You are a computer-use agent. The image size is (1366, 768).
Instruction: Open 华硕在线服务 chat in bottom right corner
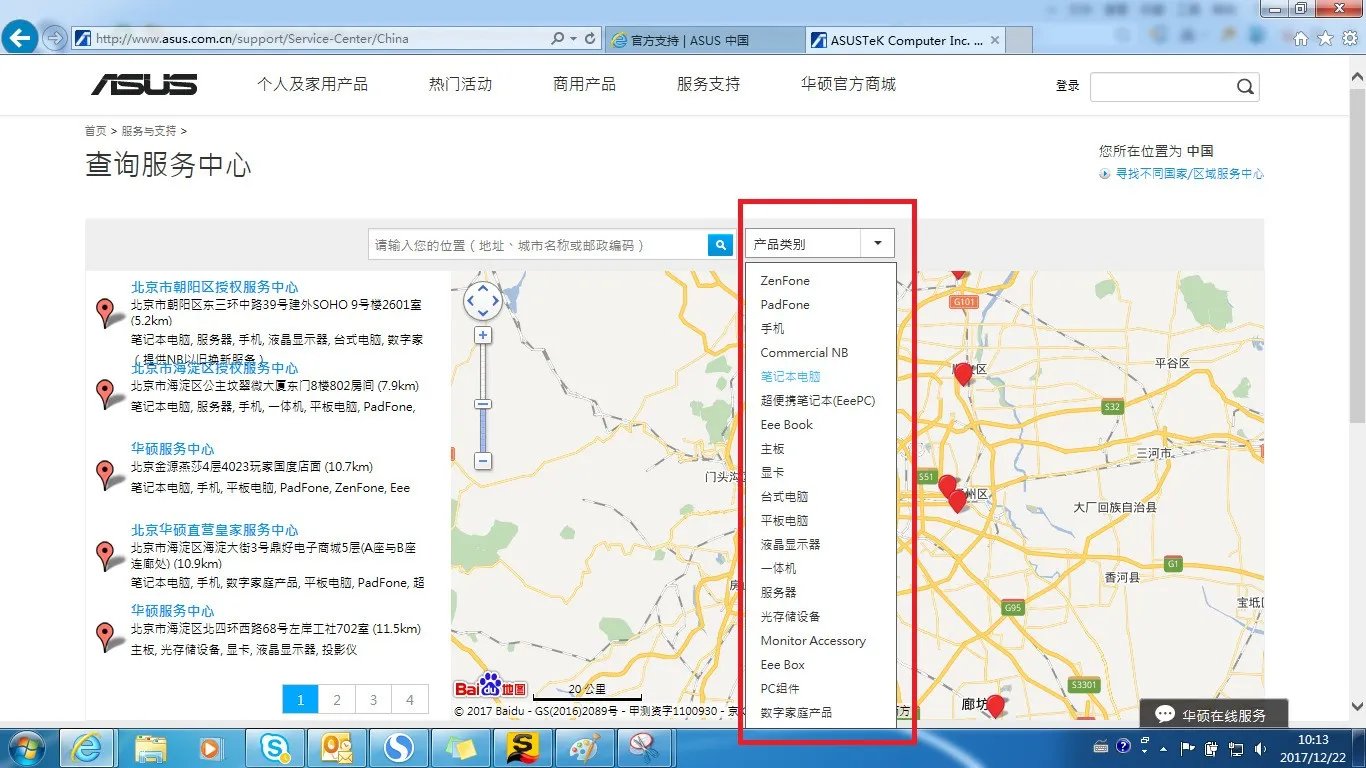(x=1212, y=713)
